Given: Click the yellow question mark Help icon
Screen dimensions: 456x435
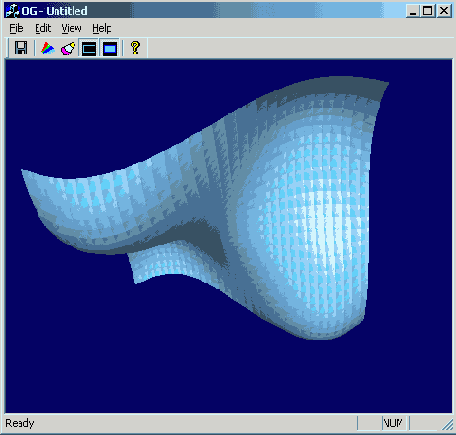Looking at the screenshot, I should click(x=135, y=48).
